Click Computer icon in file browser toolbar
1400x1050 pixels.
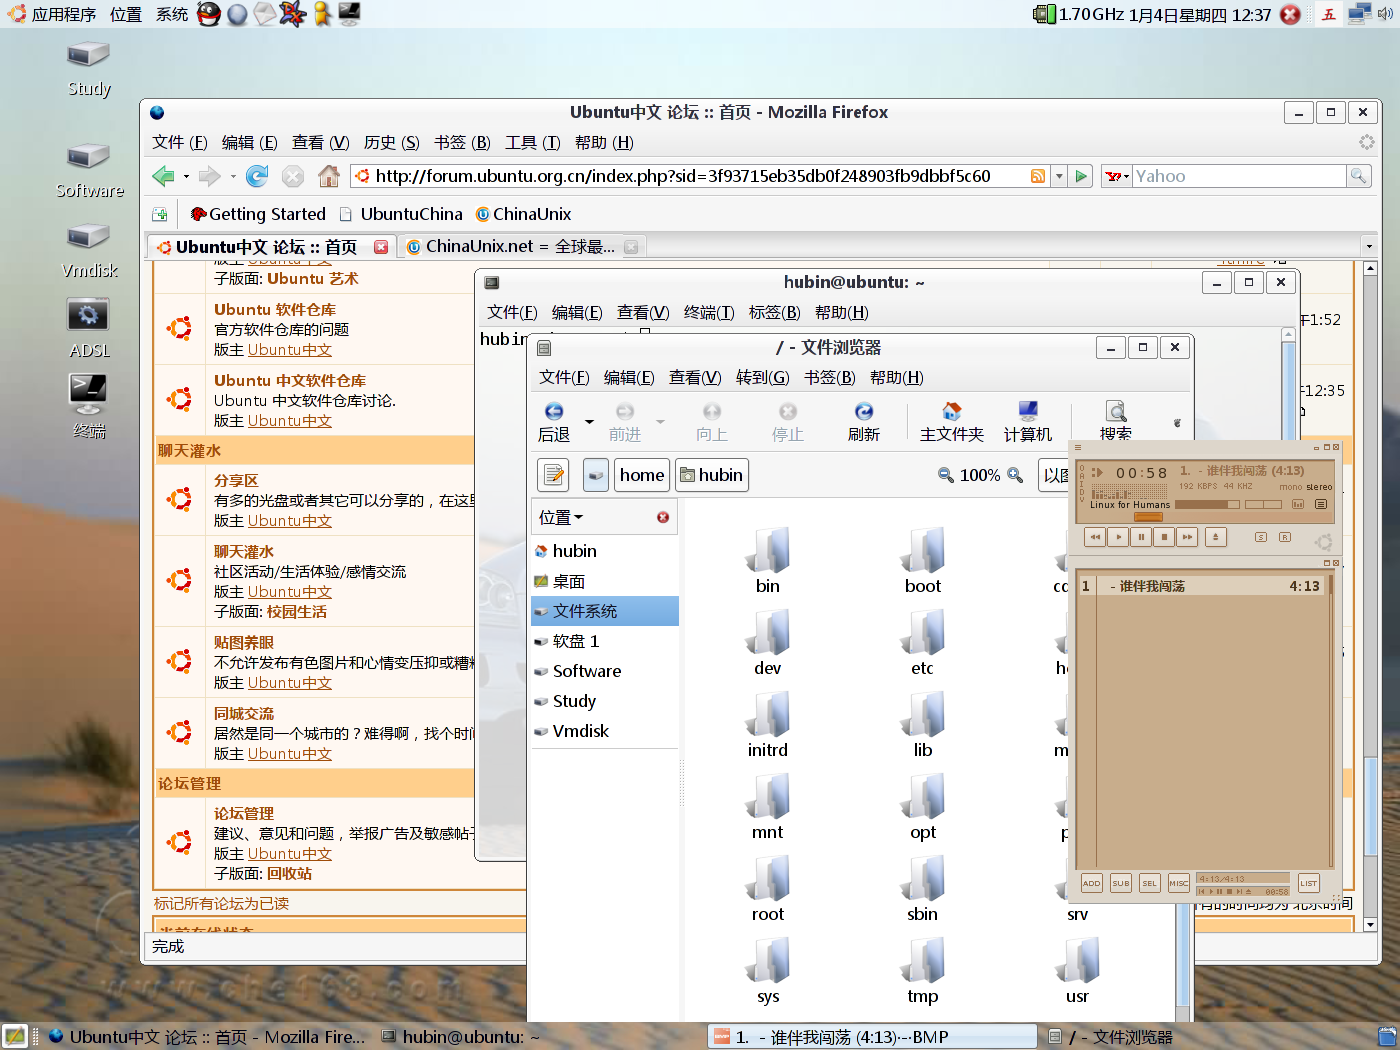coord(1028,422)
